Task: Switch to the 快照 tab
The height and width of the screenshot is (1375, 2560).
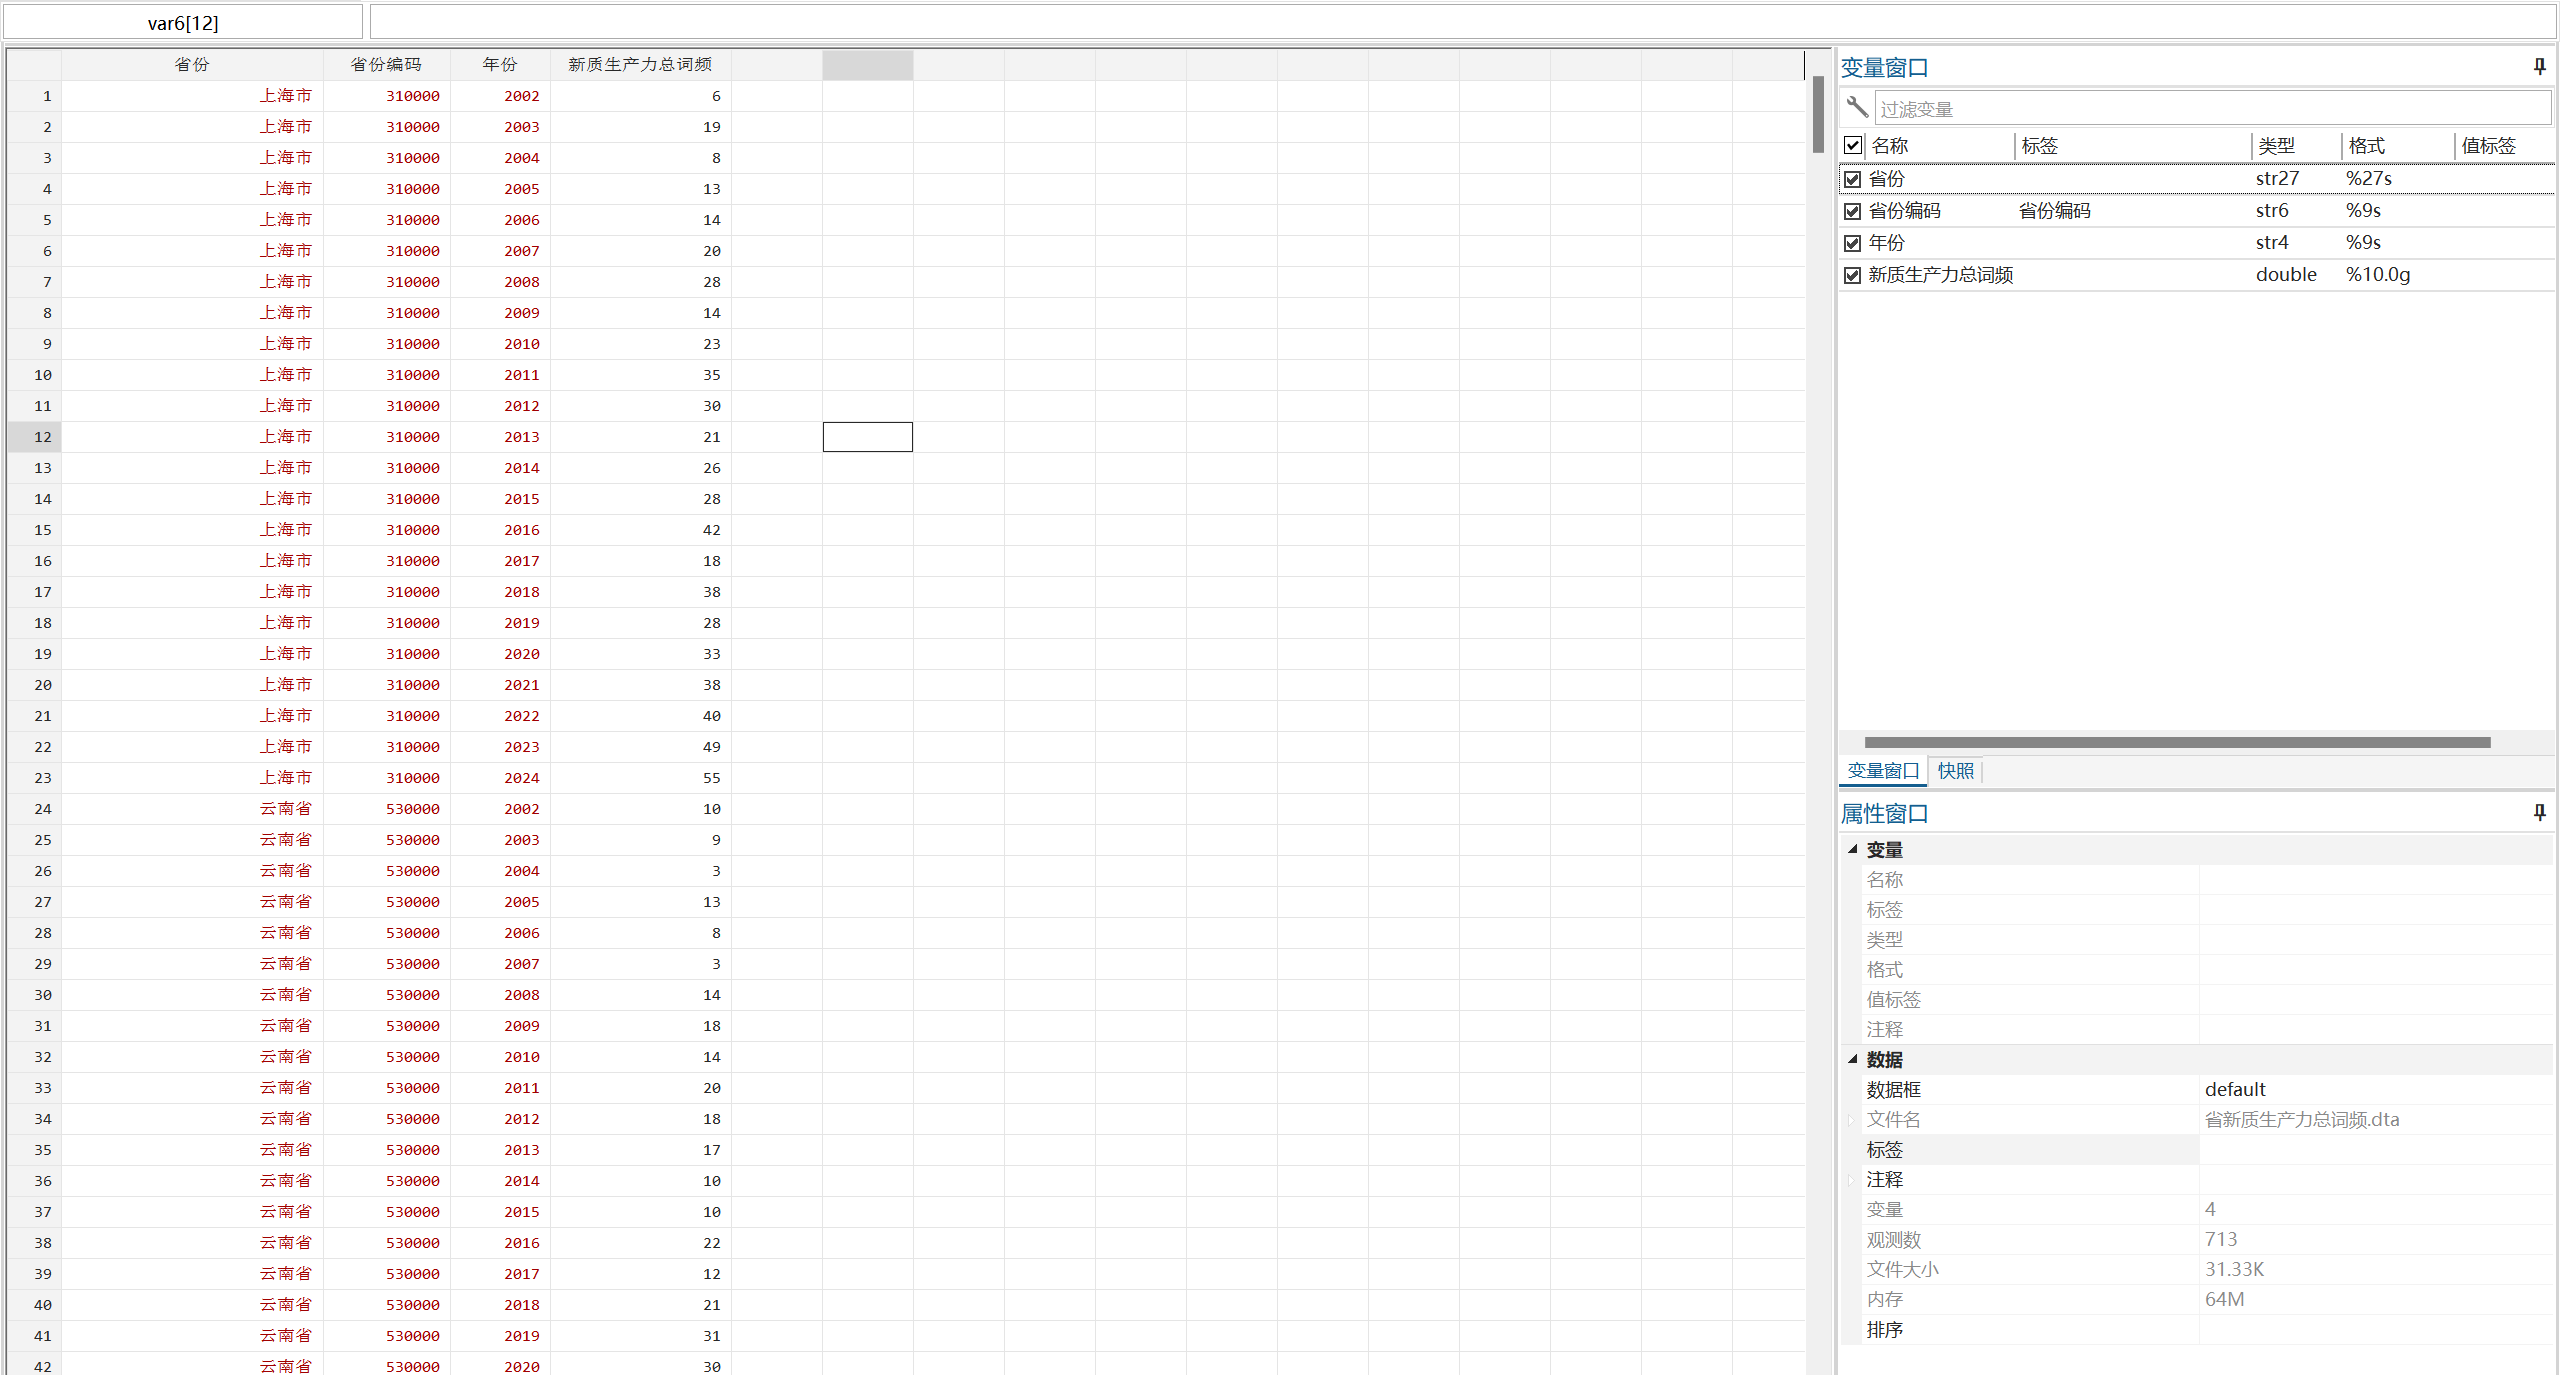Action: click(1955, 771)
